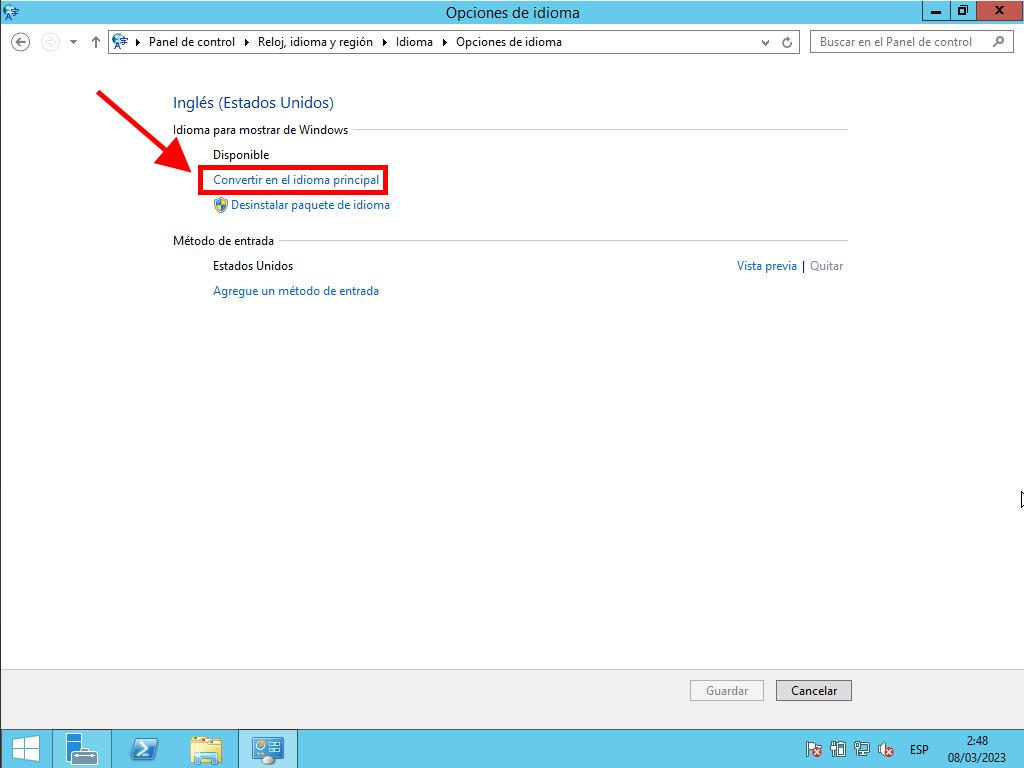Screen dimensions: 1024x768
Task: Go up one level with the up arrow
Action: 96,42
